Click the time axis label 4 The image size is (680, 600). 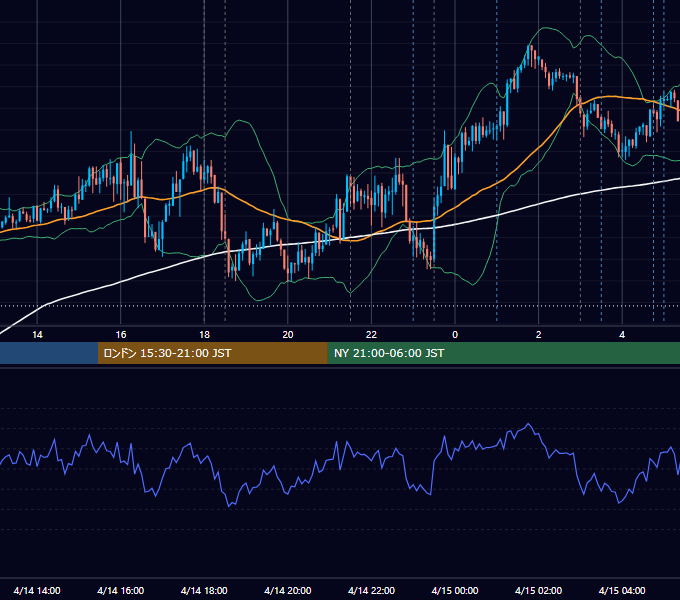(x=622, y=335)
